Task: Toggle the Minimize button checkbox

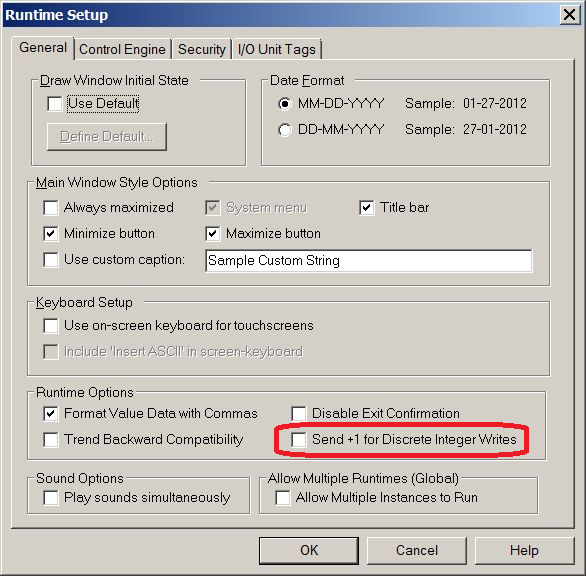Action: click(51, 234)
